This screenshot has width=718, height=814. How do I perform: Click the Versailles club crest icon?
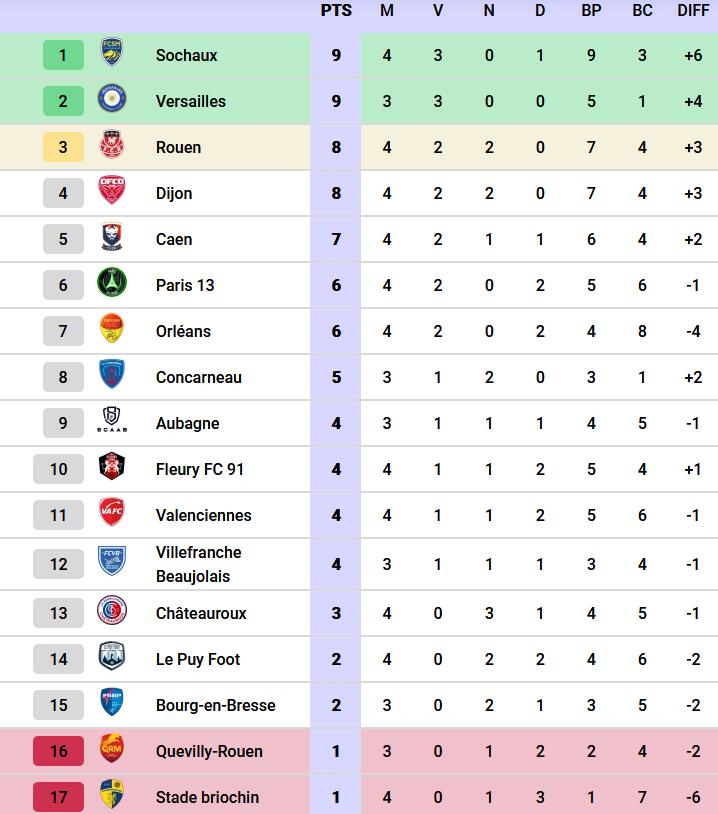coord(111,101)
